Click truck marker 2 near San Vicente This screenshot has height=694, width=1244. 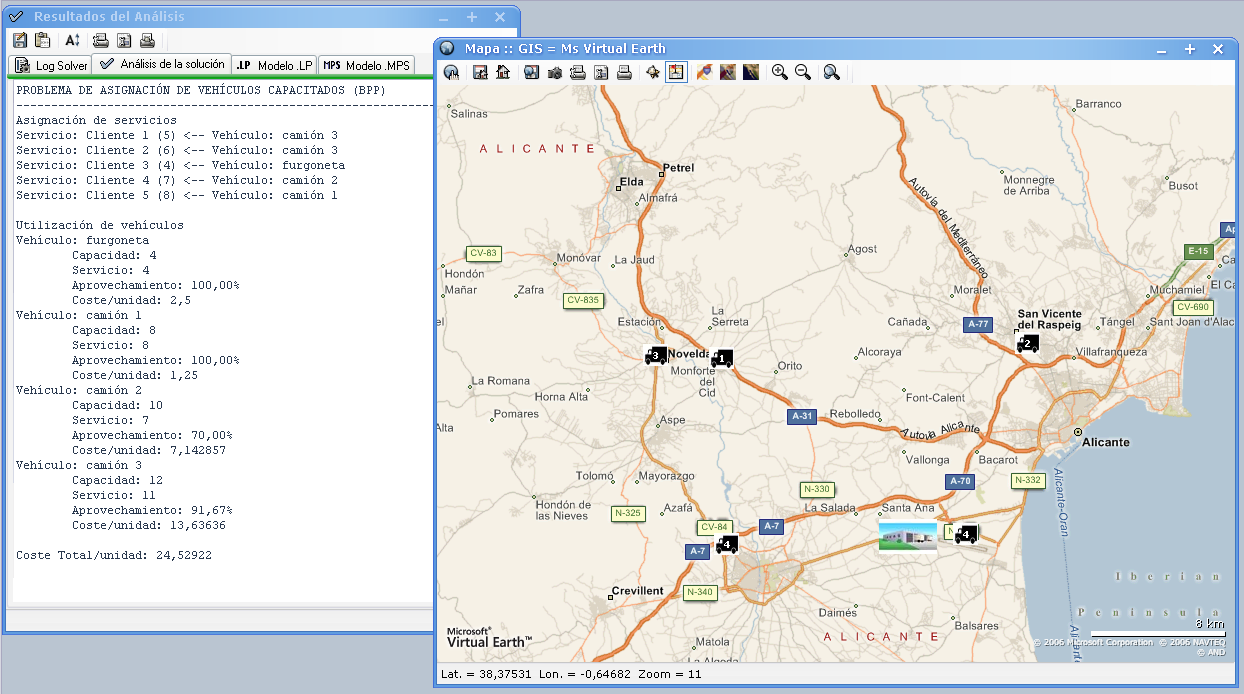(x=1027, y=344)
